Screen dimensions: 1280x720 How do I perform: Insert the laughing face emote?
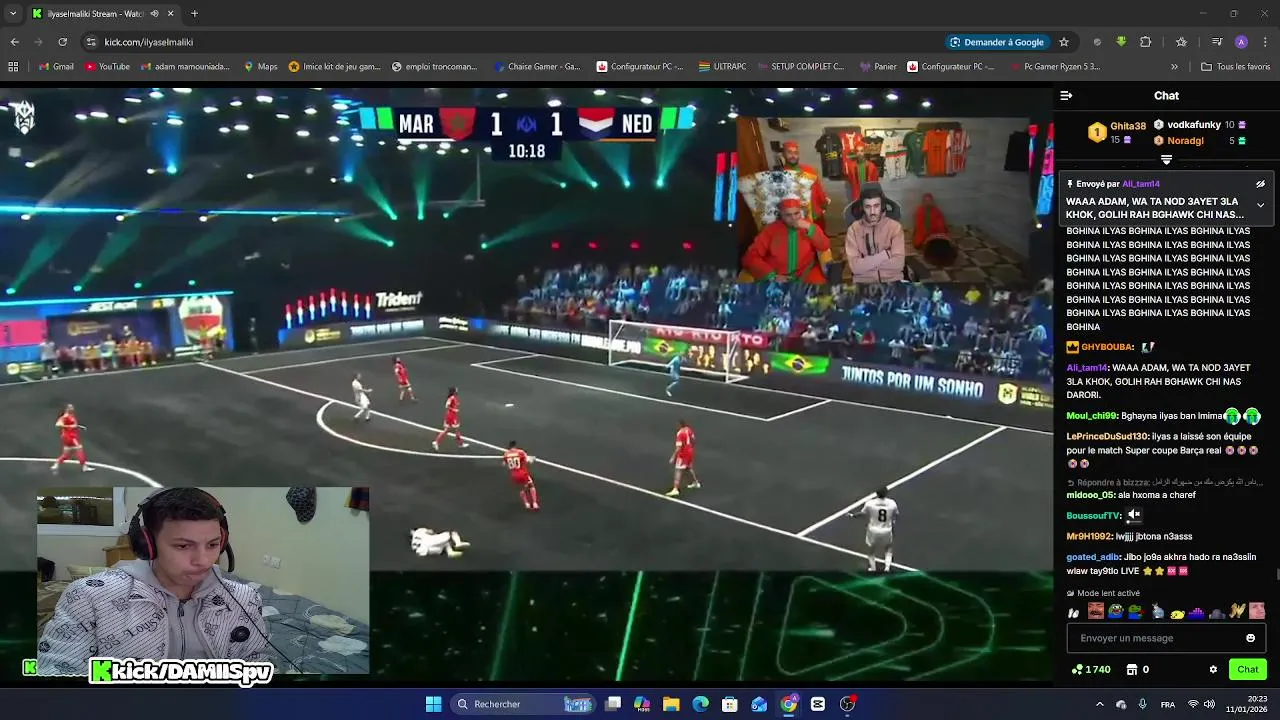pos(1096,611)
